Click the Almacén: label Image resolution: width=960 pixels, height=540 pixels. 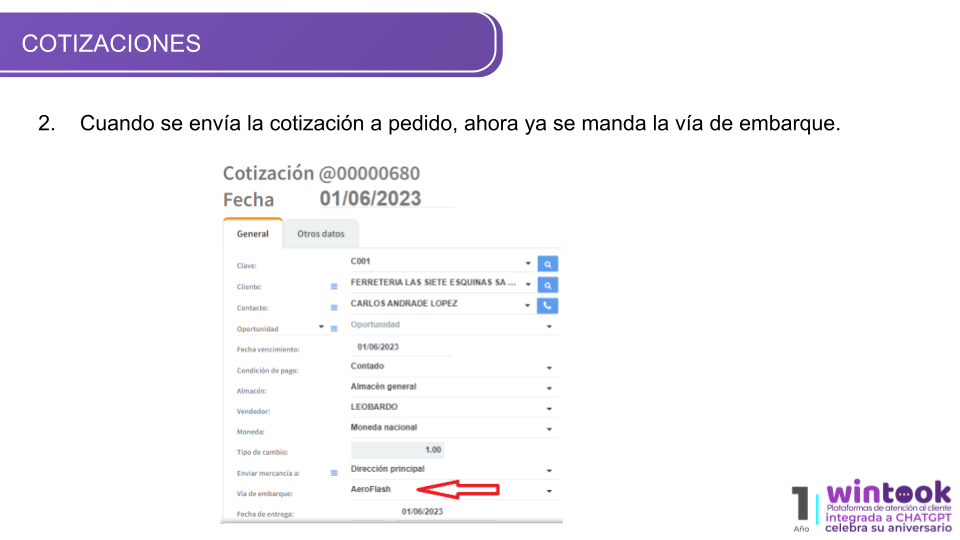pos(252,391)
